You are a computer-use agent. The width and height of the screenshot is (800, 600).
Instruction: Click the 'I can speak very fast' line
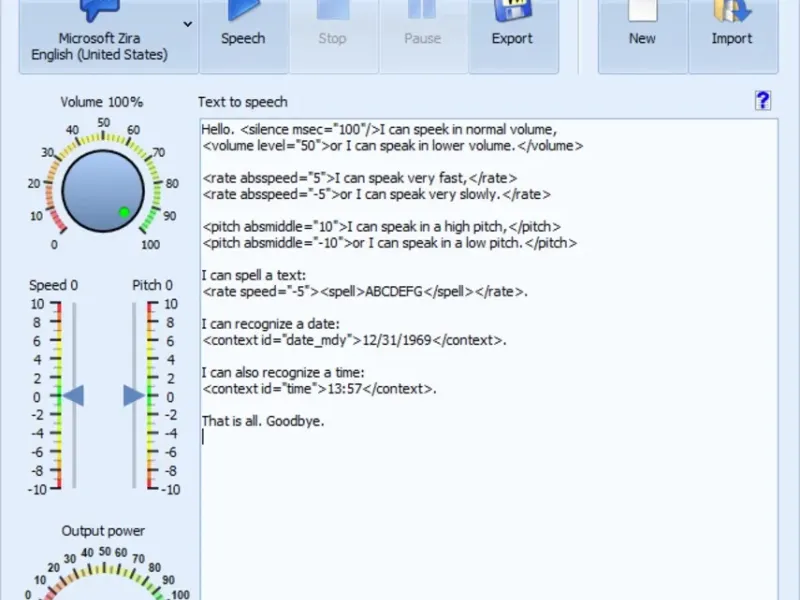click(360, 178)
